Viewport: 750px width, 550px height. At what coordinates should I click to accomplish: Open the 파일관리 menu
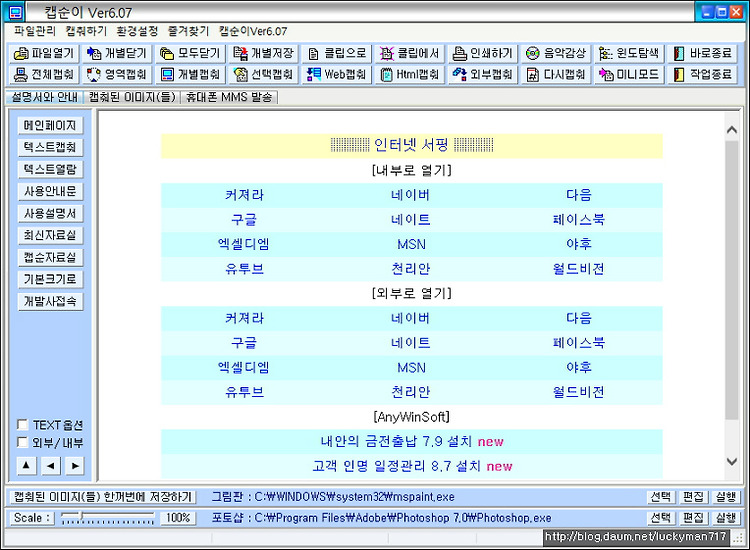point(34,31)
